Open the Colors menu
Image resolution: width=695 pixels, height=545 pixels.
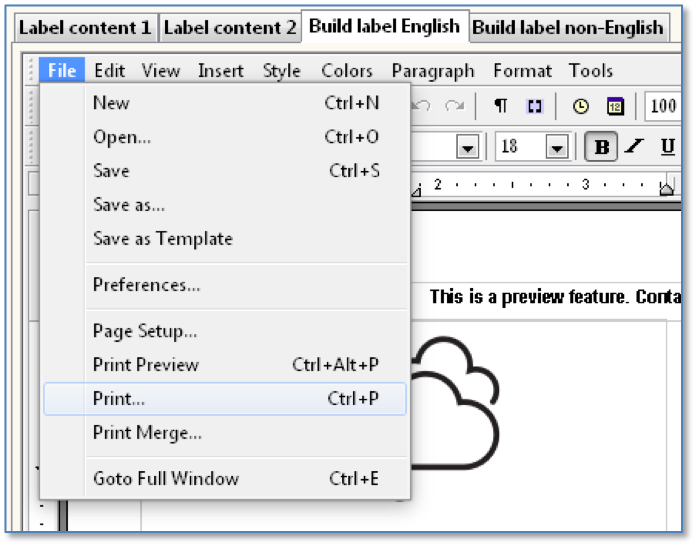coord(347,70)
